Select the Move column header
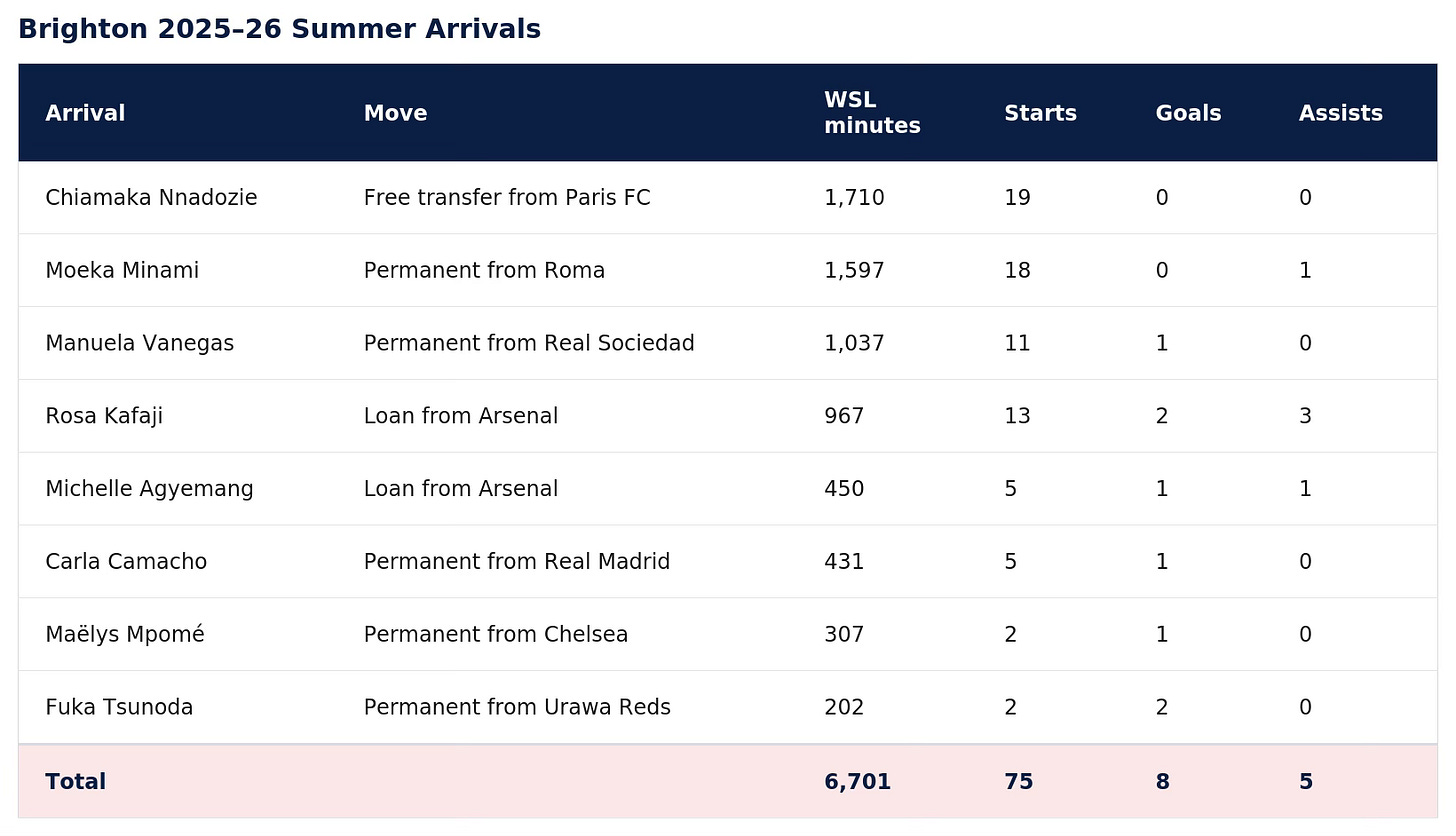The height and width of the screenshot is (836, 1456). pyautogui.click(x=395, y=113)
